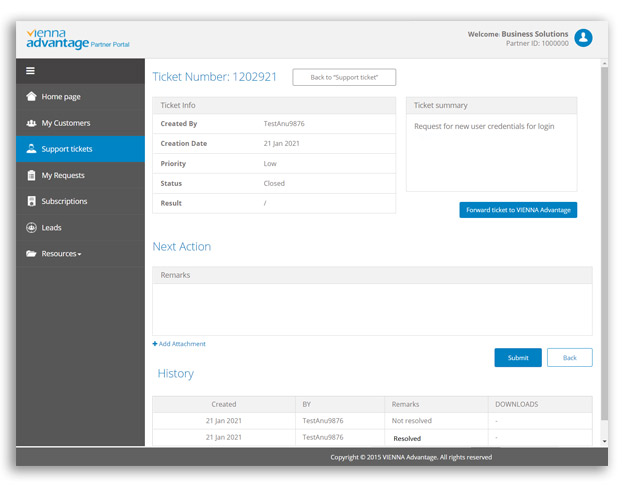The width and height of the screenshot is (624, 486).
Task: Click the Back button
Action: (569, 357)
